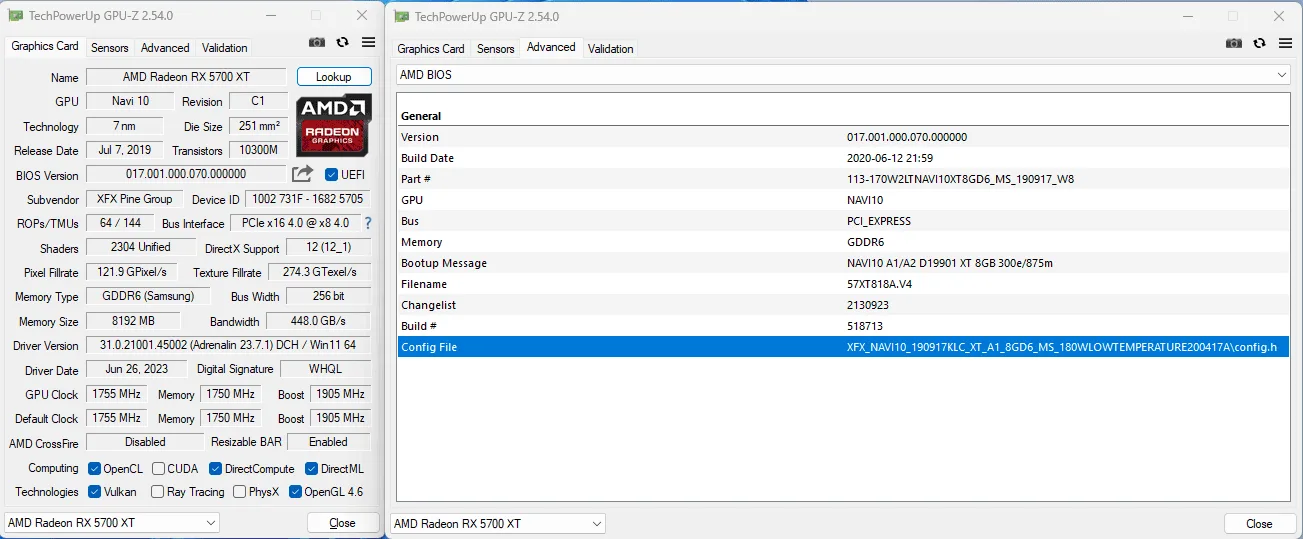Screen dimensions: 1303x539
Task: Switch to Sensors tab in right window
Action: [495, 49]
